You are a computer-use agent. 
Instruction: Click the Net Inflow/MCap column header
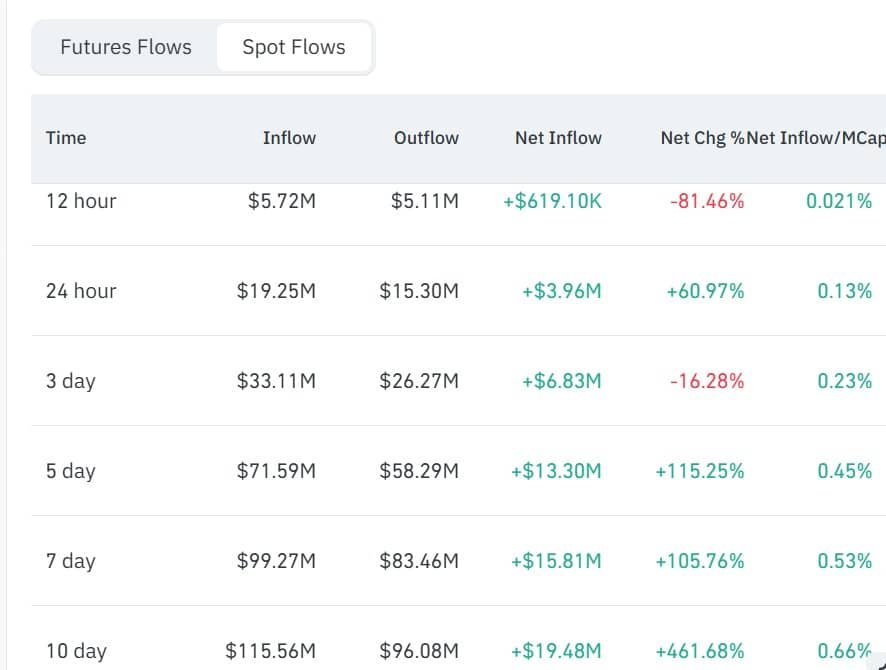point(816,138)
